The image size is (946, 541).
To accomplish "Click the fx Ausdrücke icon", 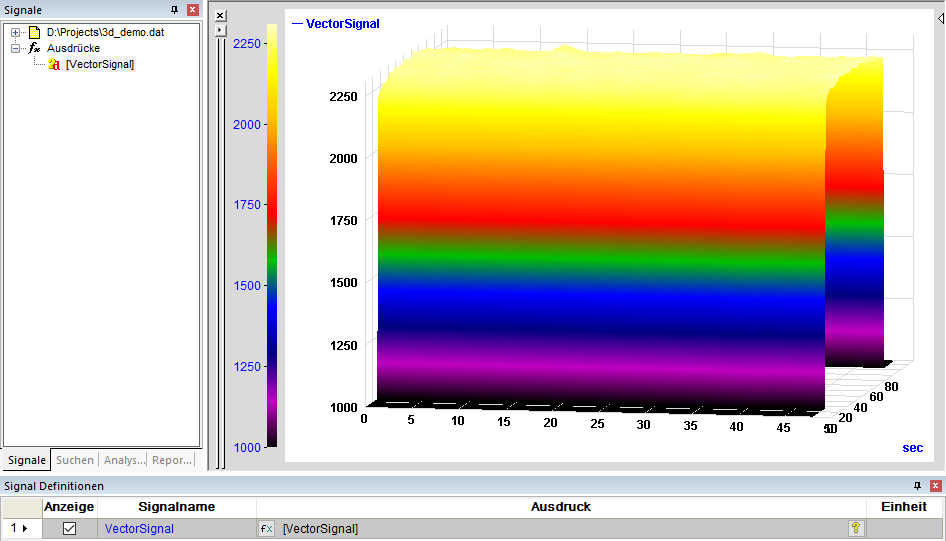I will tap(34, 48).
